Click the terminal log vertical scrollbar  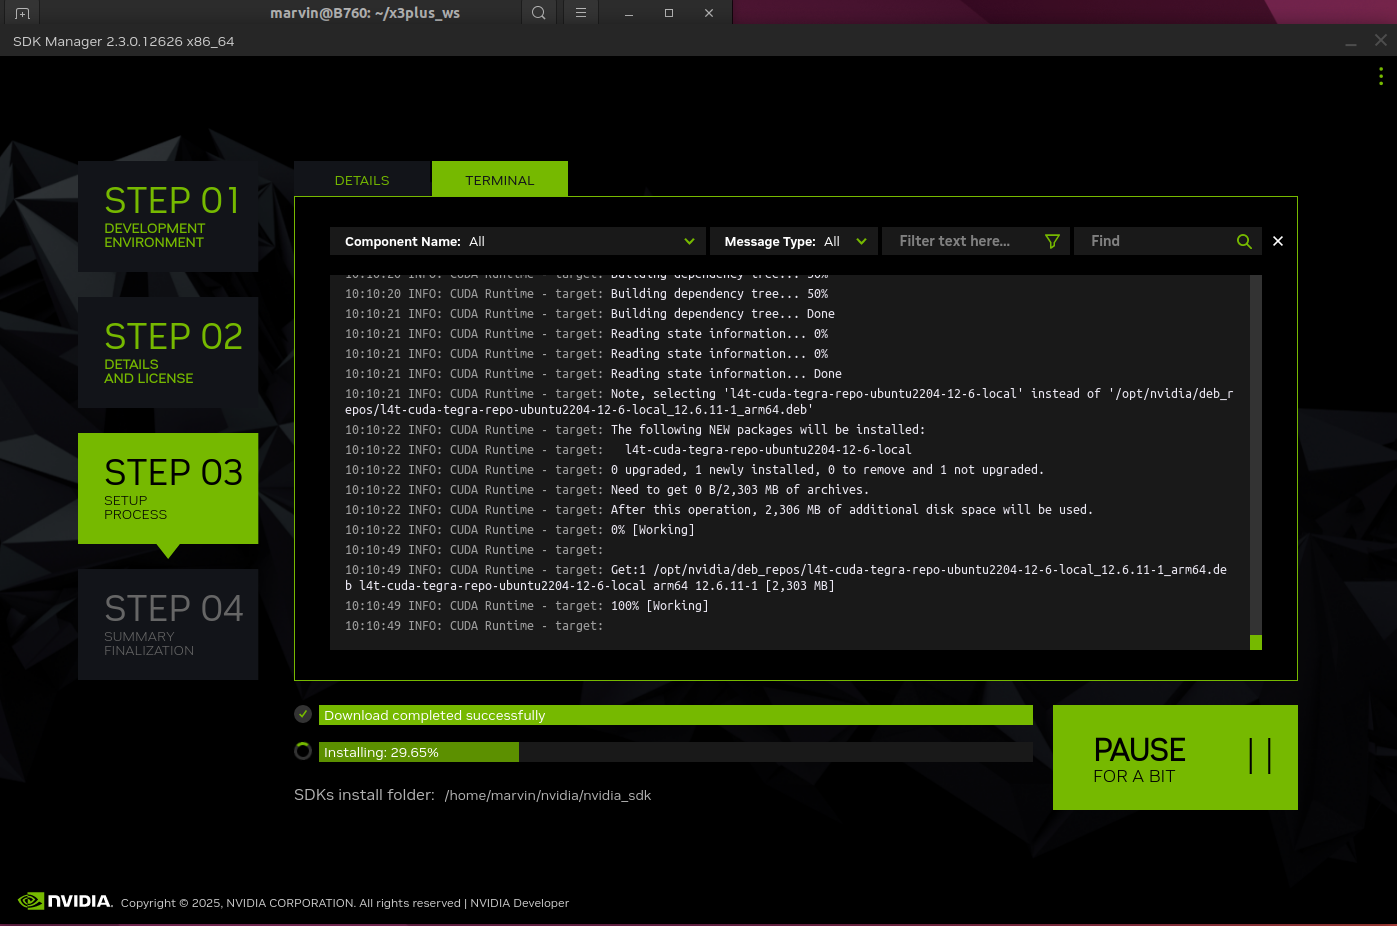coord(1256,460)
